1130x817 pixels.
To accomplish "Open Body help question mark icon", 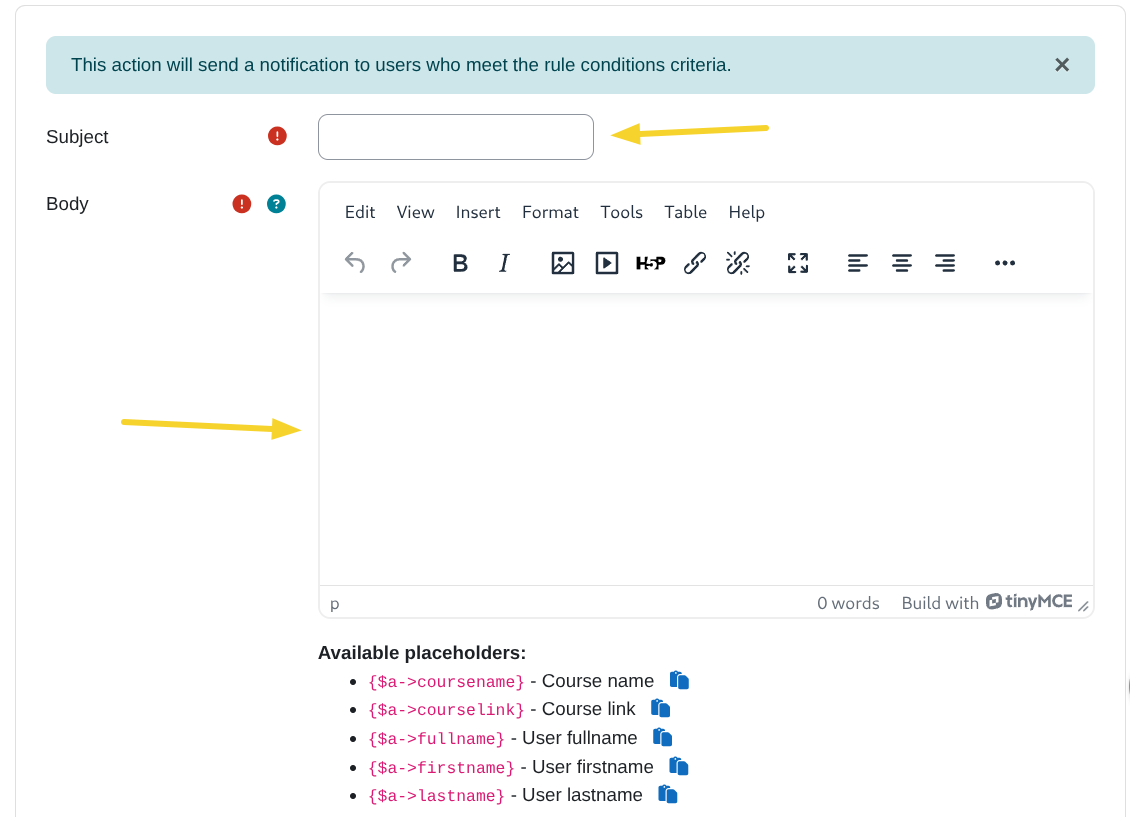I will (x=276, y=204).
